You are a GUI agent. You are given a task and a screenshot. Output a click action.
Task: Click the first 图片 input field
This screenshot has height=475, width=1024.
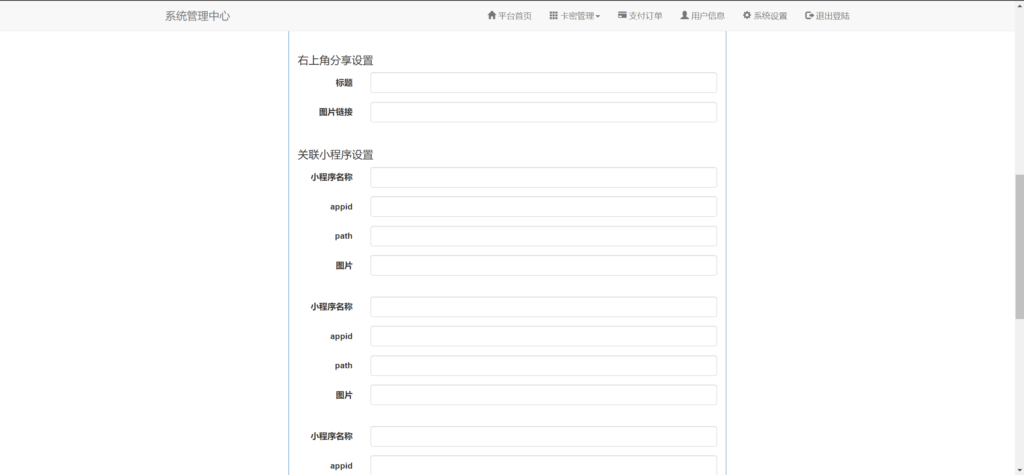[543, 266]
